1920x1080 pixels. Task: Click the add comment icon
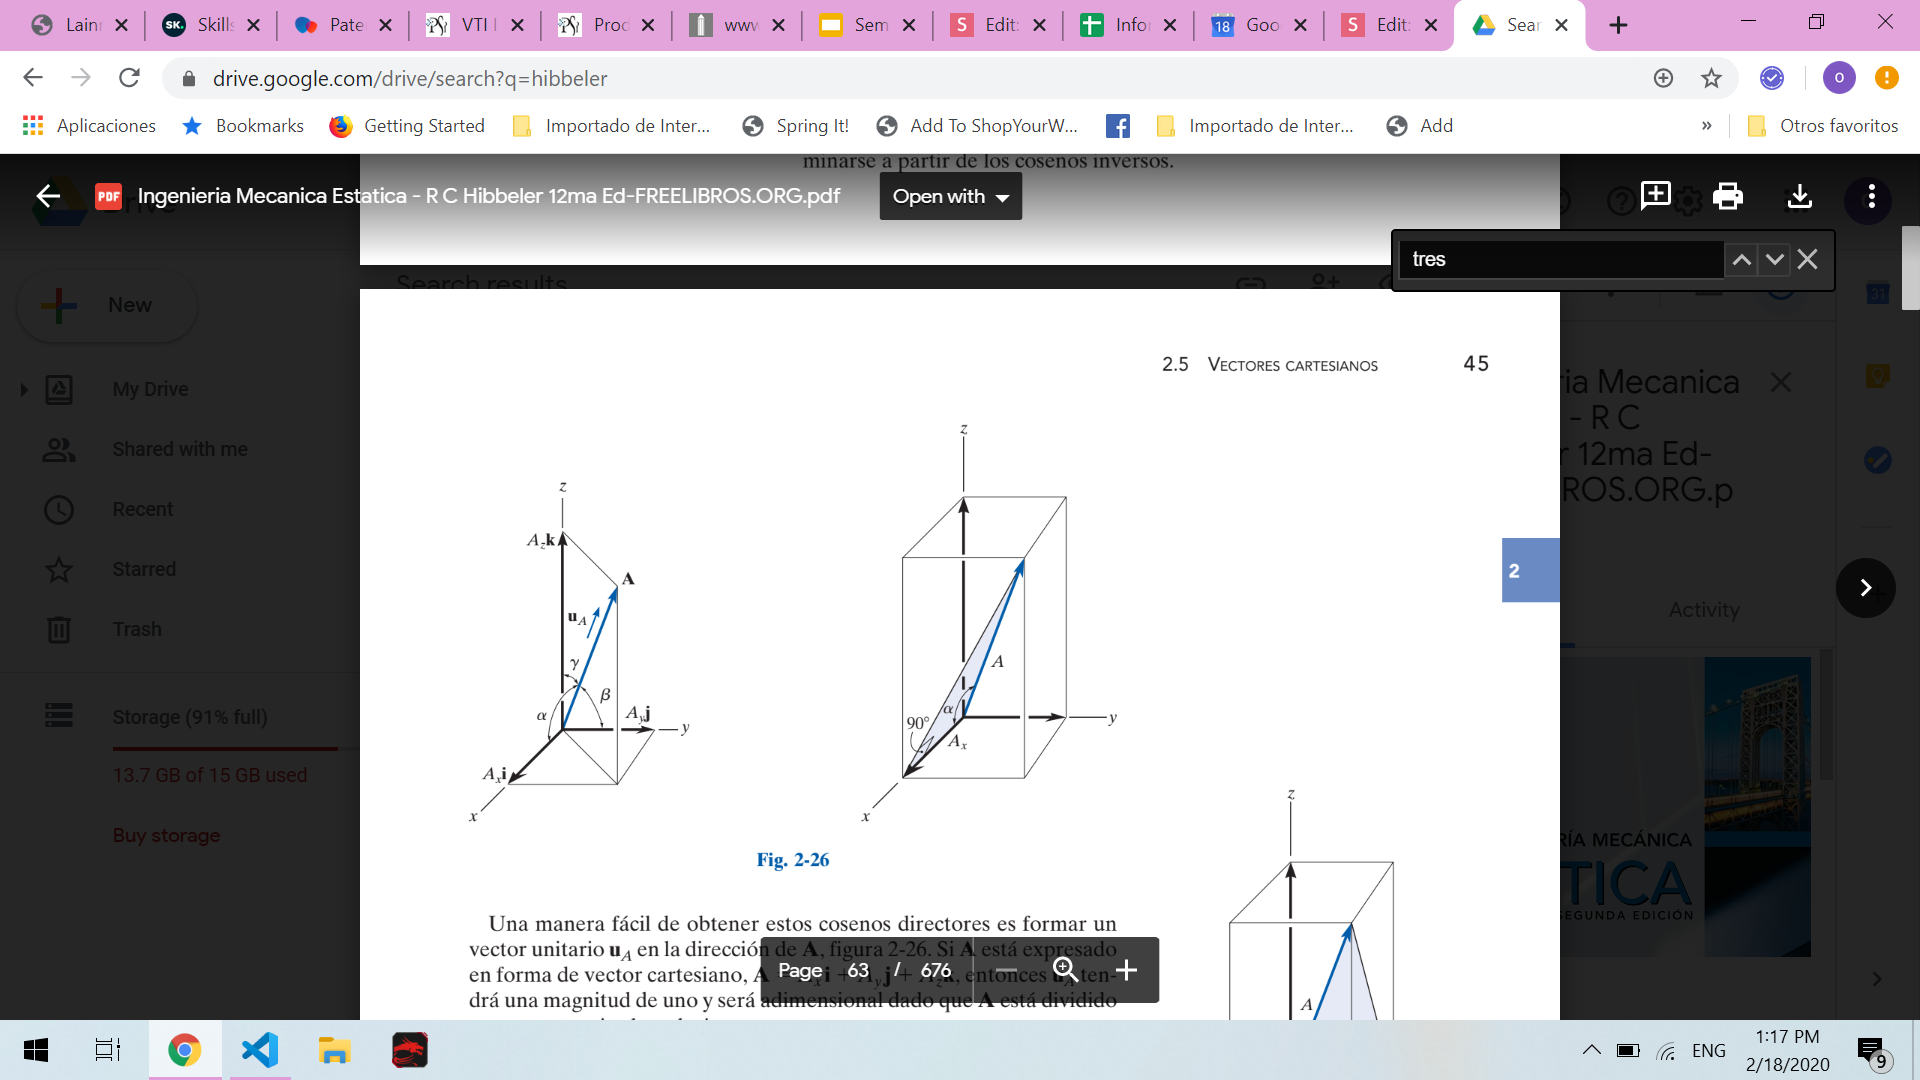1655,195
